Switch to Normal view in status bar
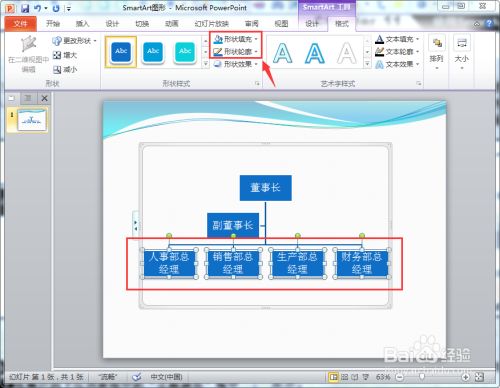Image resolution: width=500 pixels, height=388 pixels. coord(333,377)
